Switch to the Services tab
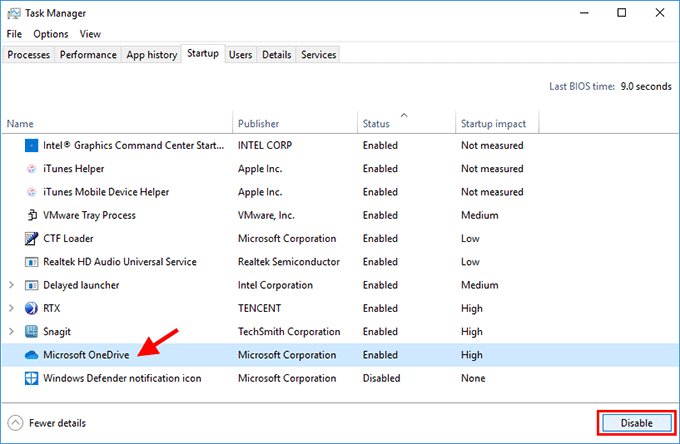This screenshot has width=680, height=444. (319, 55)
